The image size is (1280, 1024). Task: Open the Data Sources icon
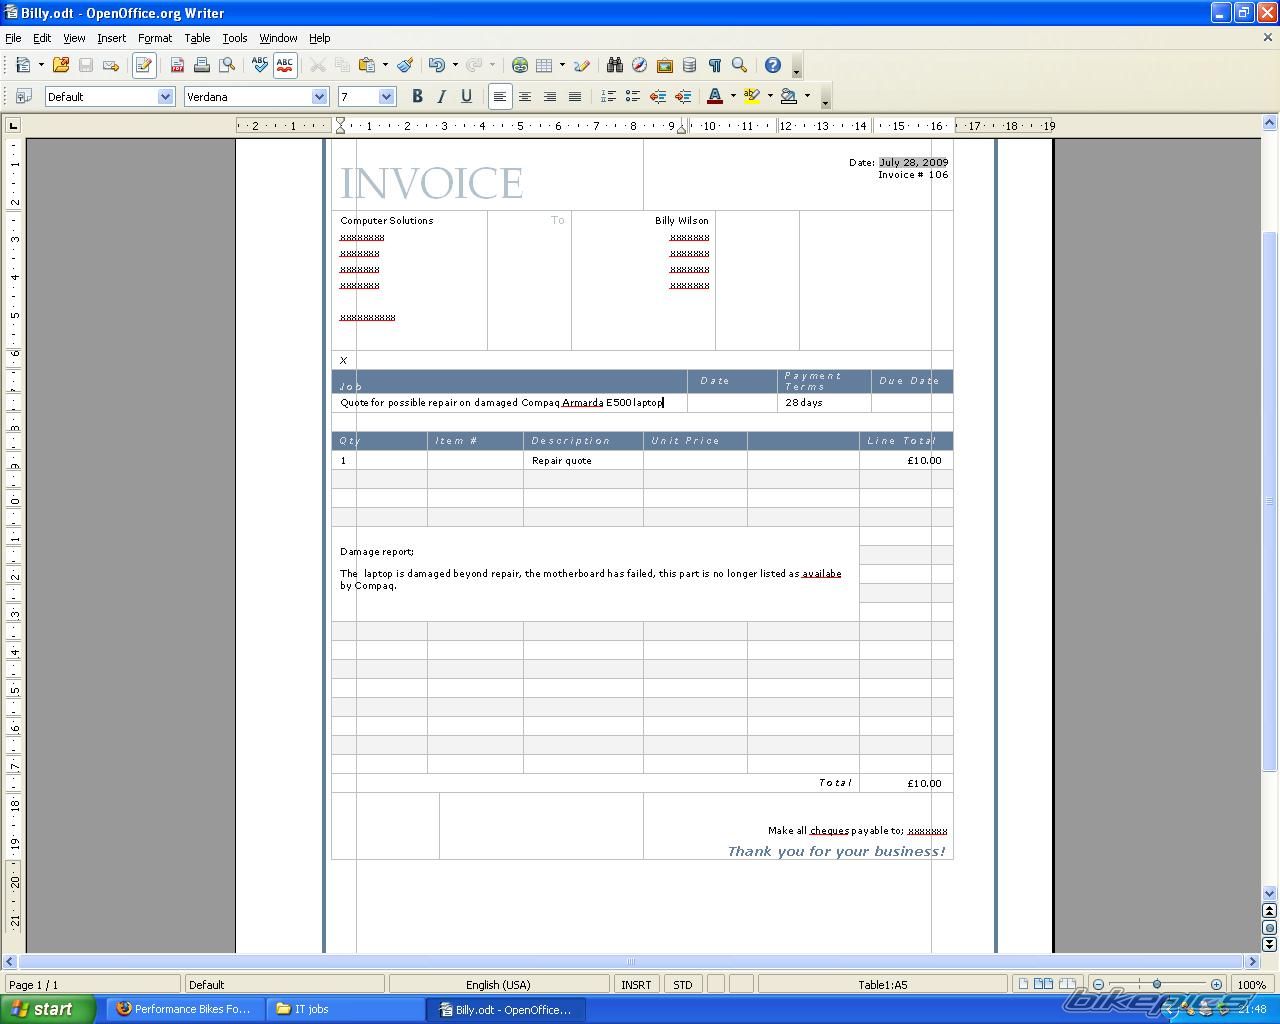tap(689, 65)
